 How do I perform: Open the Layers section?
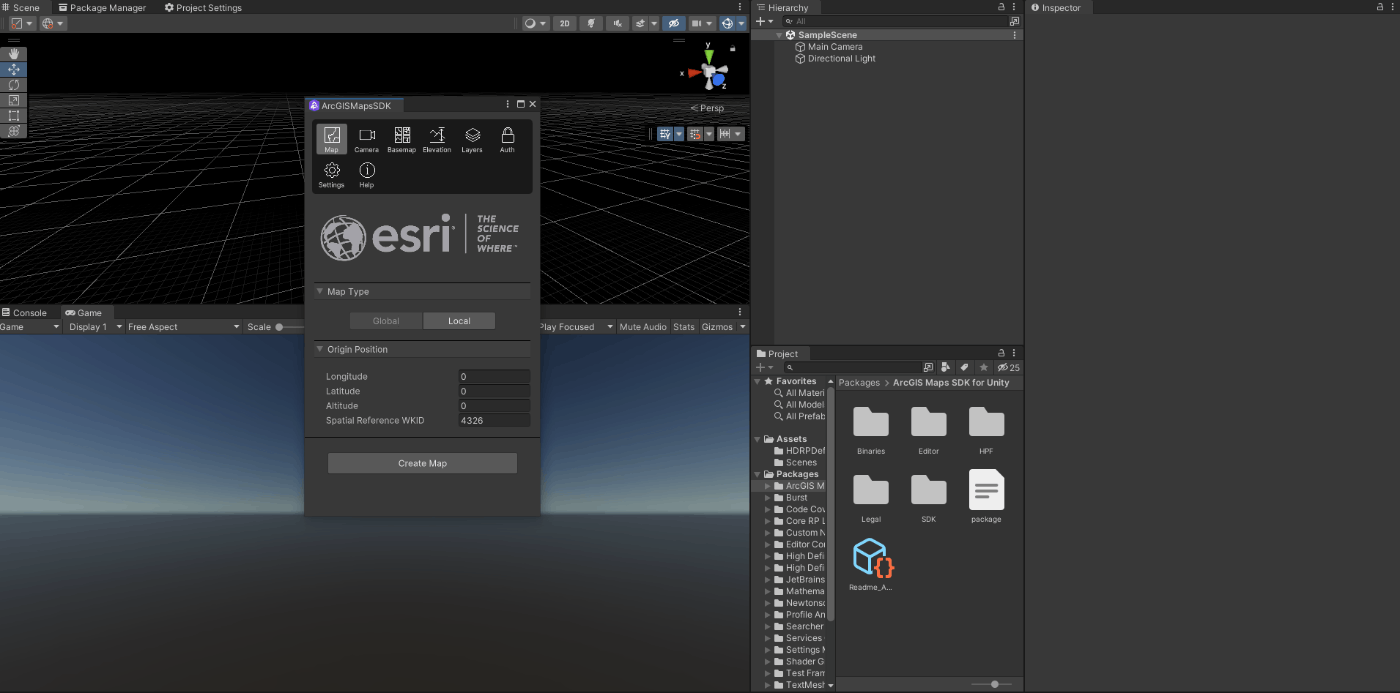tap(472, 139)
